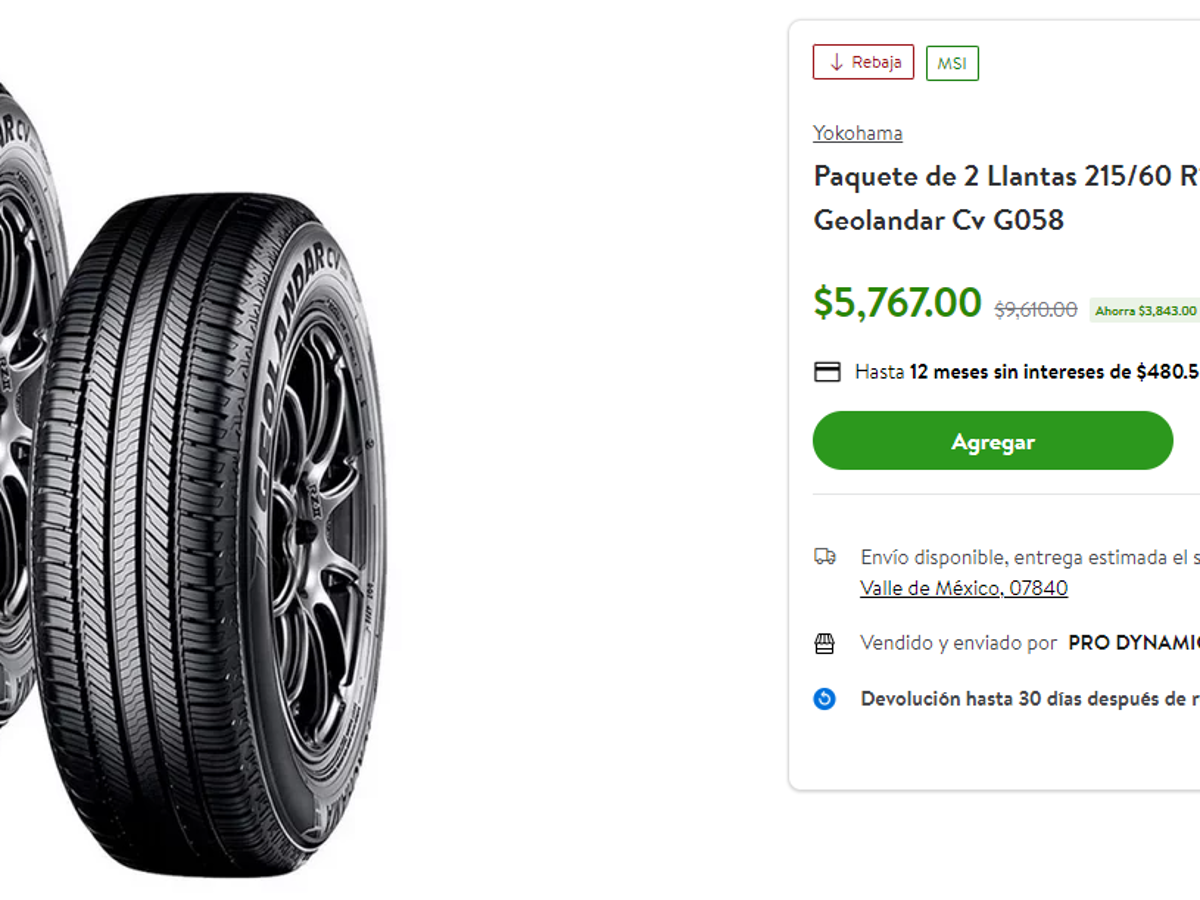The image size is (1200, 900).
Task: Click the red down arrow inside the Rebaja badge
Action: [836, 61]
